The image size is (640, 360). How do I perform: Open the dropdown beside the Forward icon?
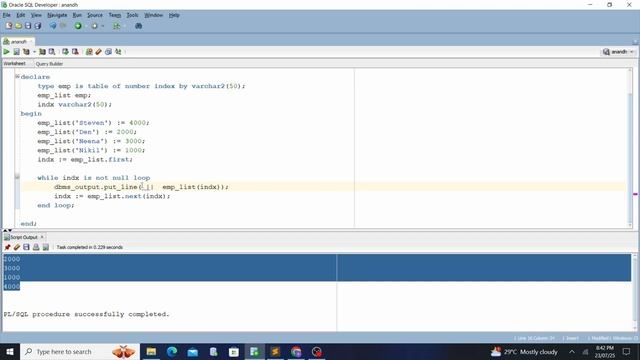102,26
